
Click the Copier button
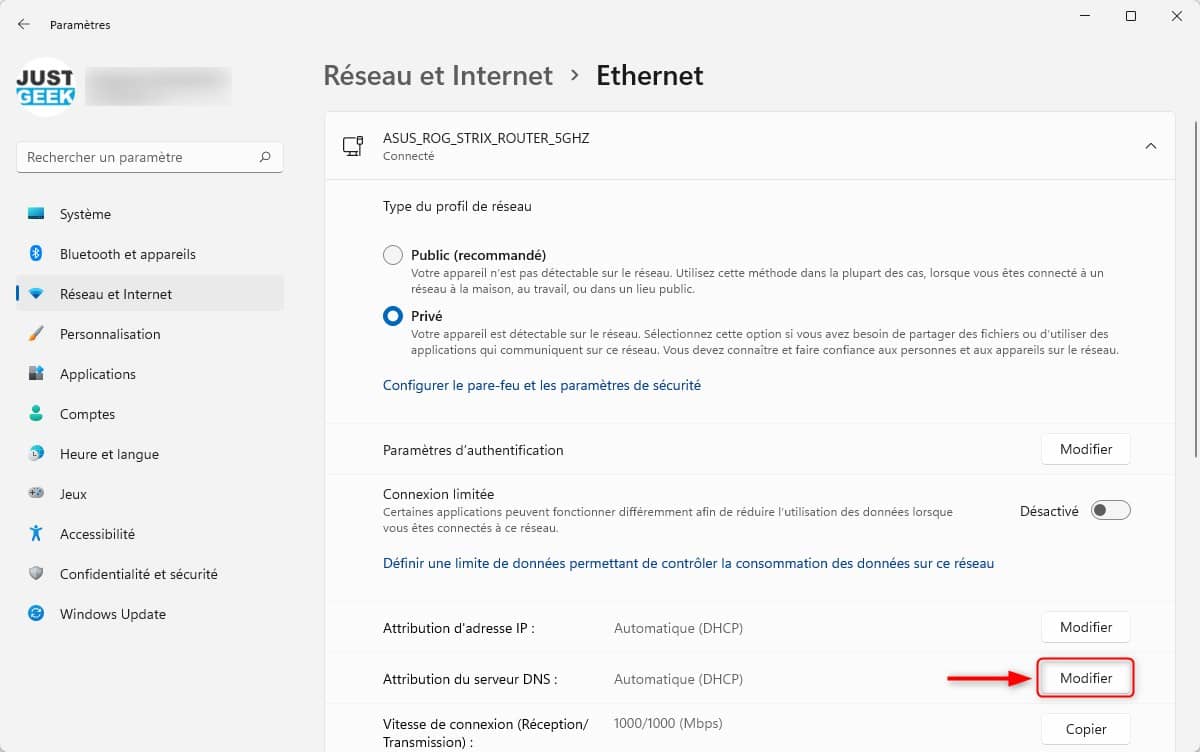pyautogui.click(x=1086, y=729)
